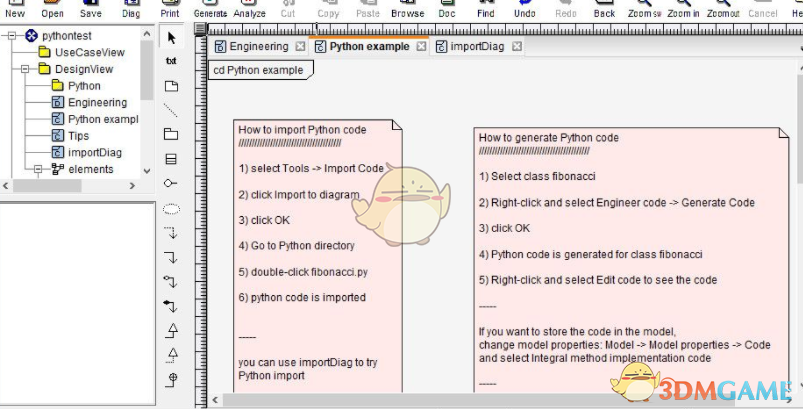803x409 pixels.
Task: Pick the txt text tool
Action: pos(171,61)
